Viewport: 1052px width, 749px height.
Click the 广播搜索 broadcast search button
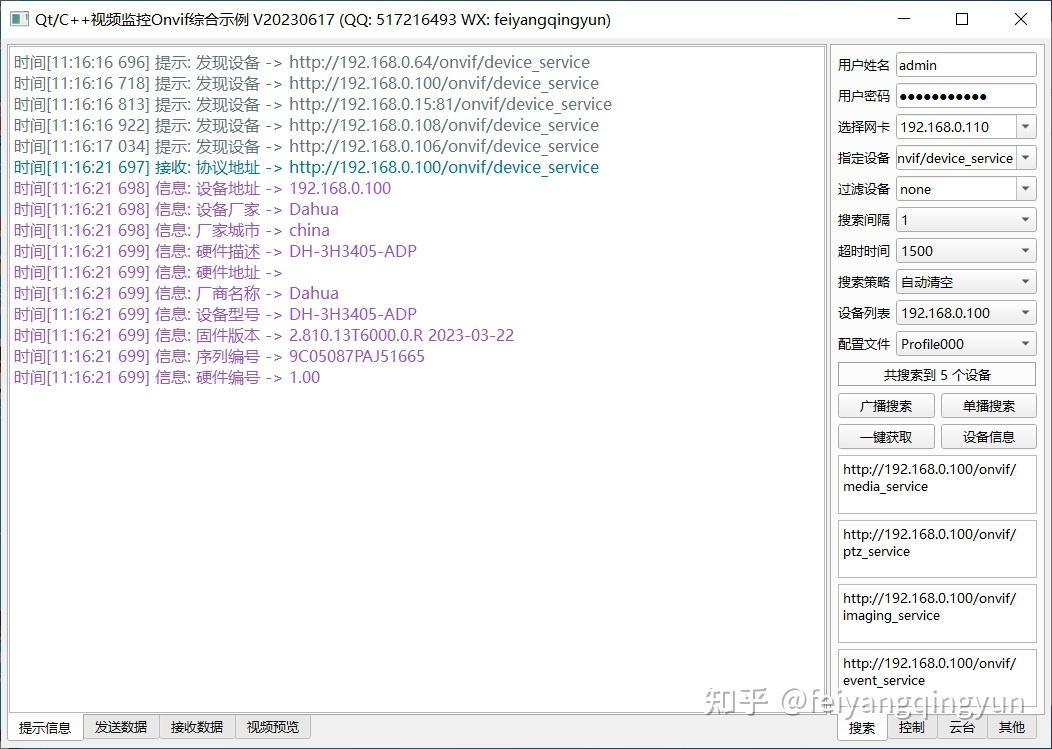click(x=885, y=405)
